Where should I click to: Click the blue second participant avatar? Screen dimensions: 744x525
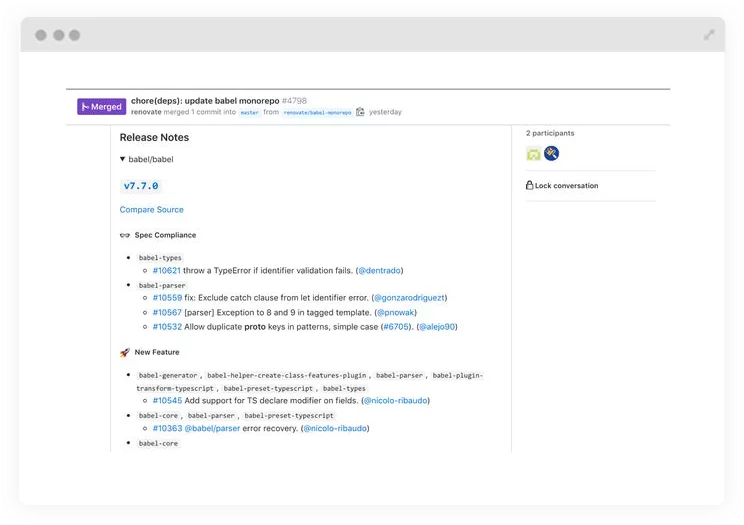click(551, 153)
